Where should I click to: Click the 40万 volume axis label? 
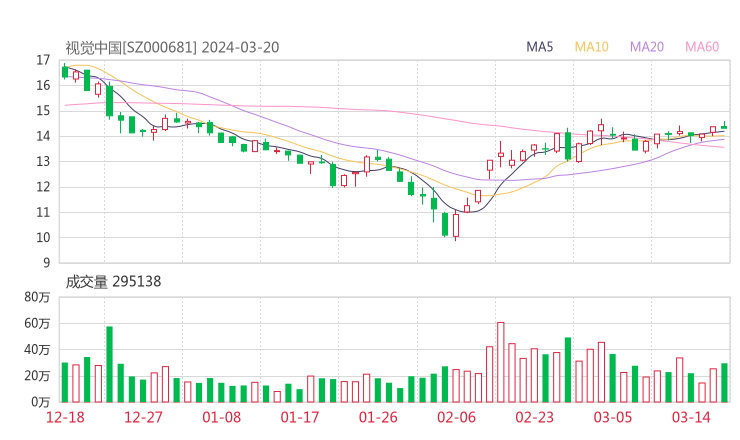(x=37, y=350)
